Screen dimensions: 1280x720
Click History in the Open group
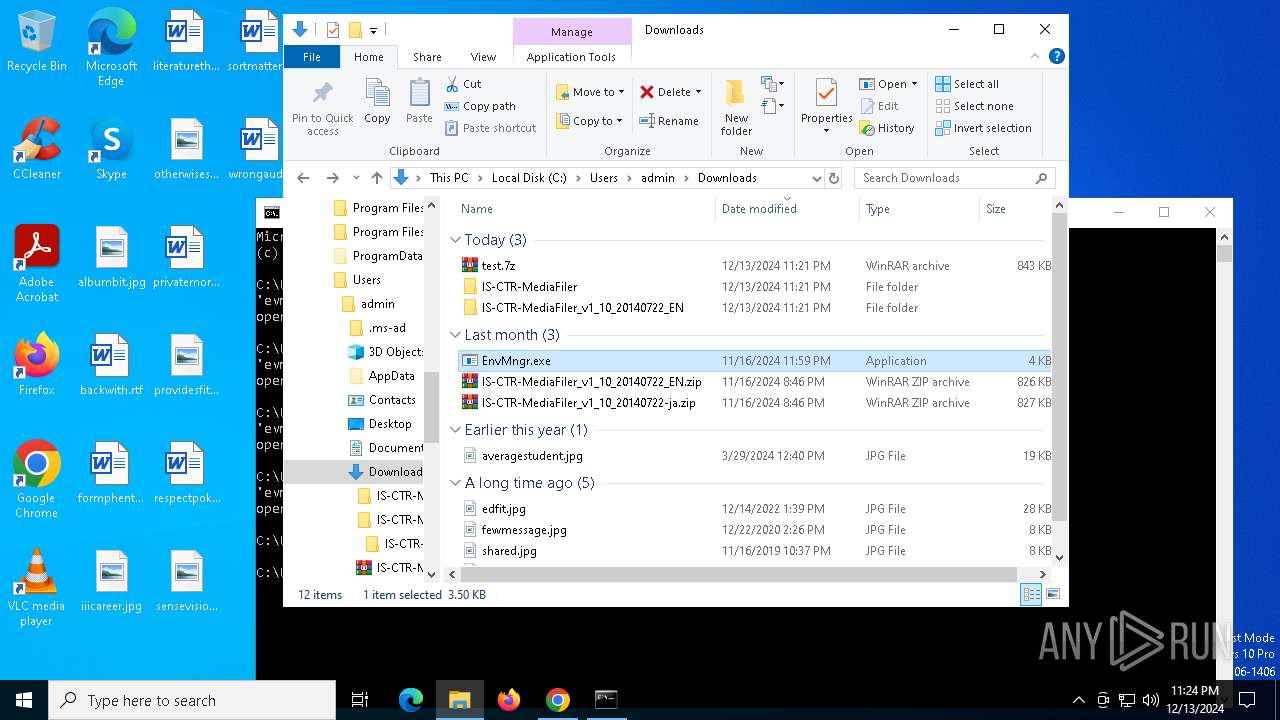(x=887, y=128)
